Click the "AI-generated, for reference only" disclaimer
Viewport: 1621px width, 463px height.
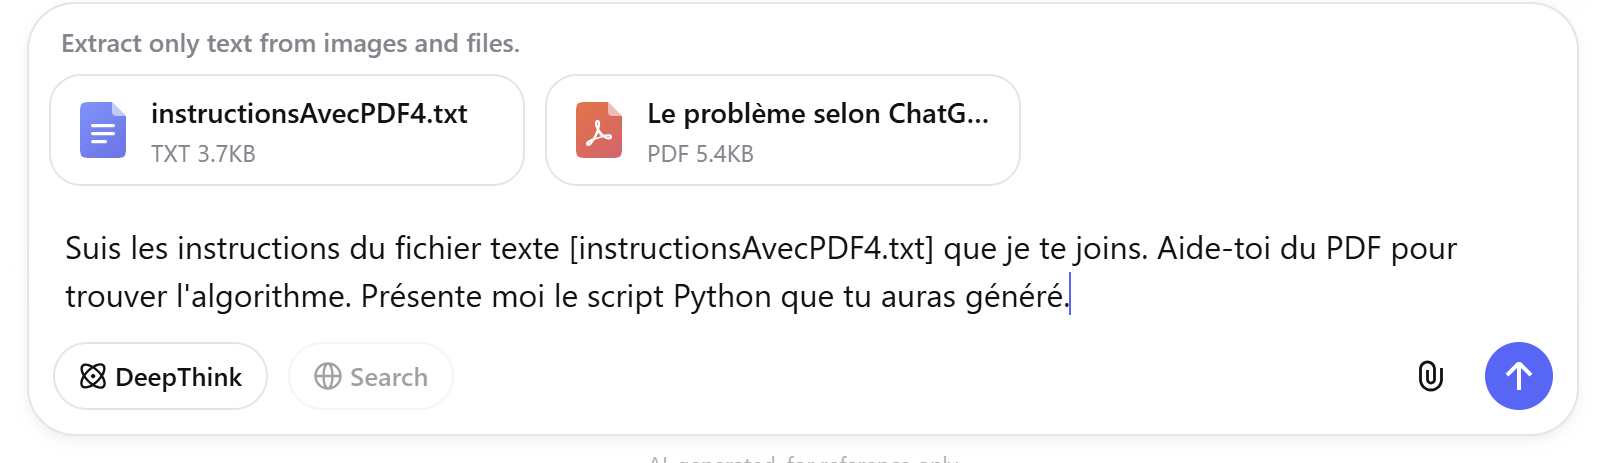804,459
